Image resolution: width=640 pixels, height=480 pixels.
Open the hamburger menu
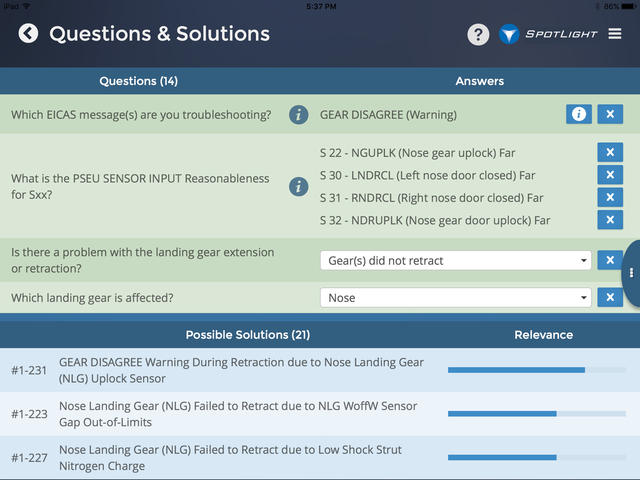point(615,34)
